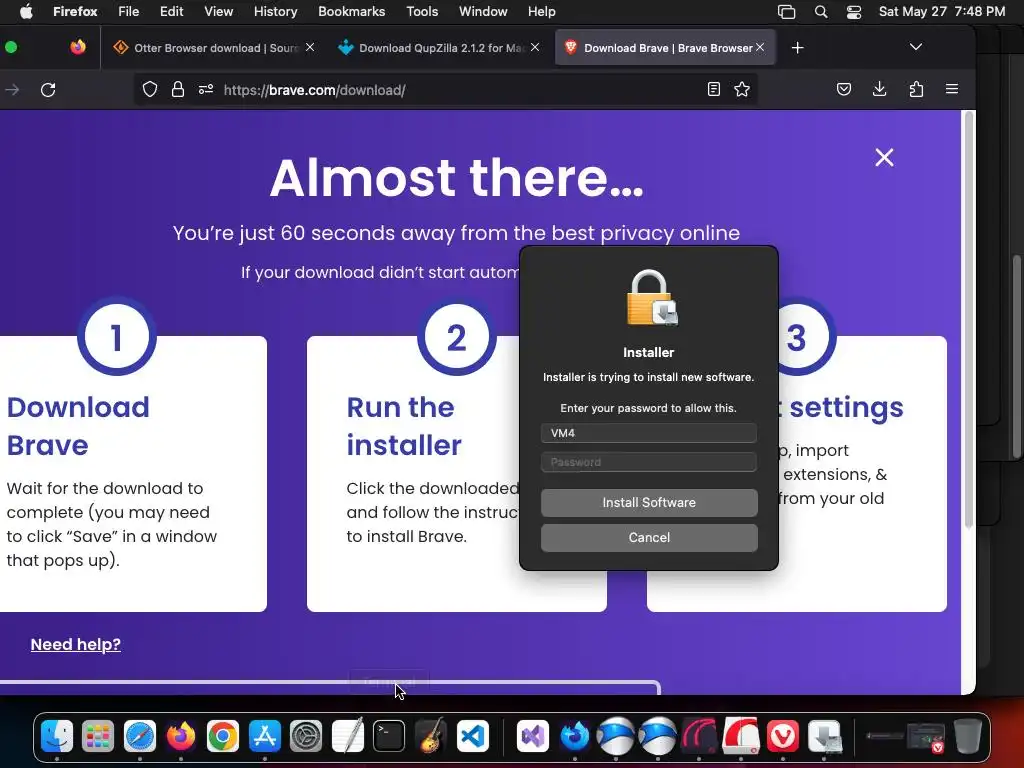The width and height of the screenshot is (1024, 768).
Task: Open the Apple menu
Action: 26,11
